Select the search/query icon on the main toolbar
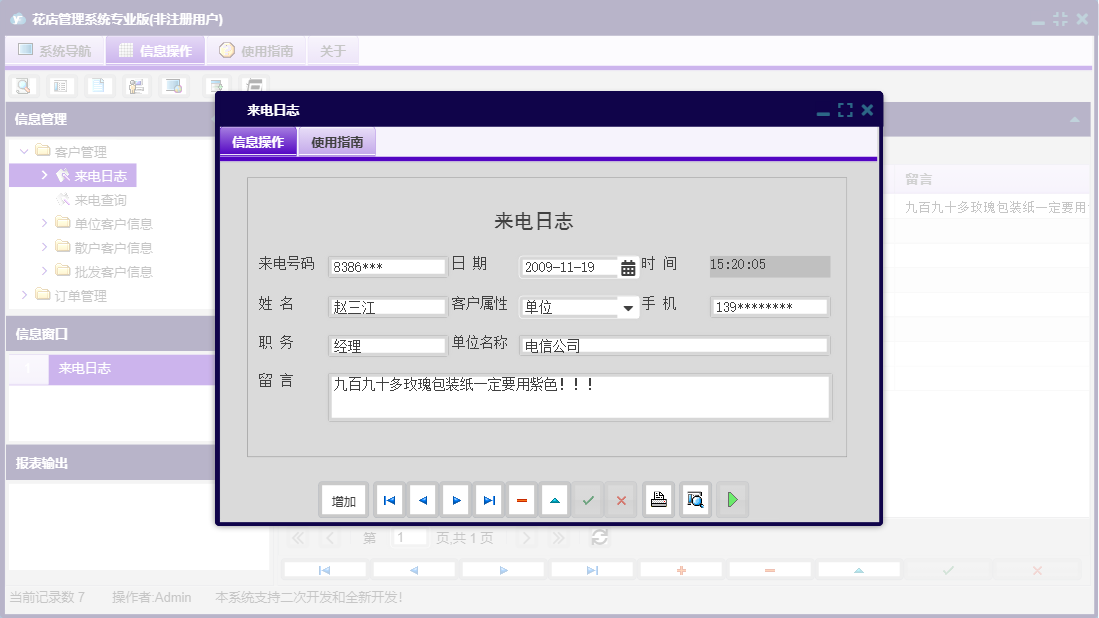This screenshot has width=1099, height=618. (x=24, y=86)
